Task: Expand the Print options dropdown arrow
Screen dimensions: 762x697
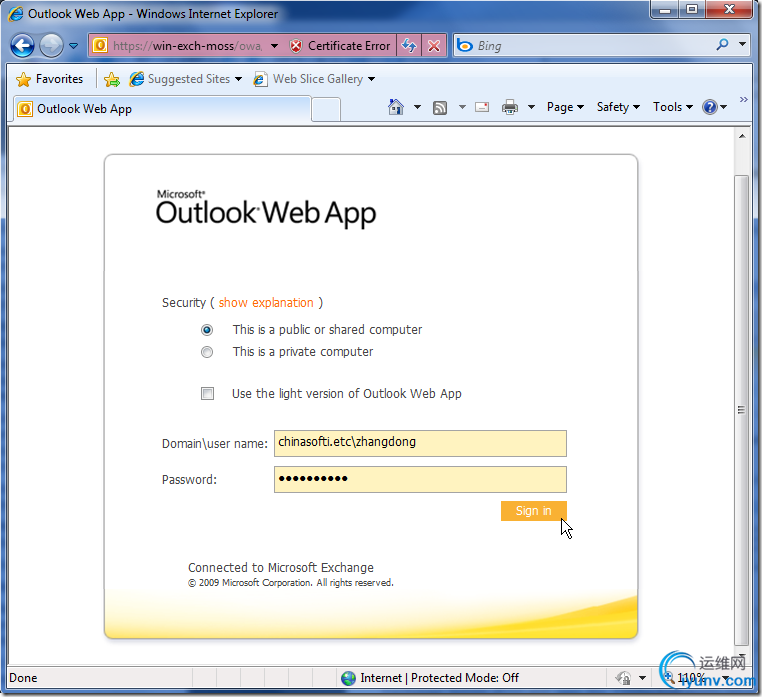Action: click(x=531, y=107)
